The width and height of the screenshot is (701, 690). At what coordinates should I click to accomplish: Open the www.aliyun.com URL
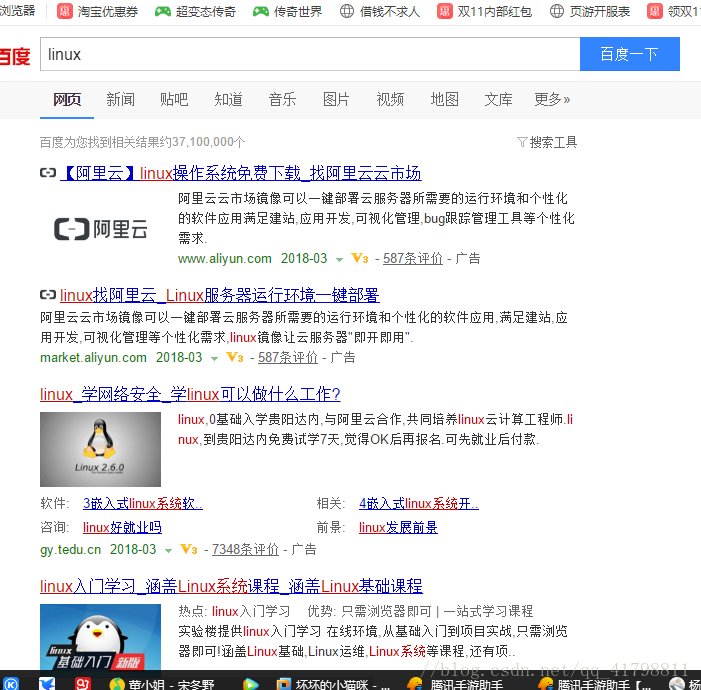coord(224,258)
